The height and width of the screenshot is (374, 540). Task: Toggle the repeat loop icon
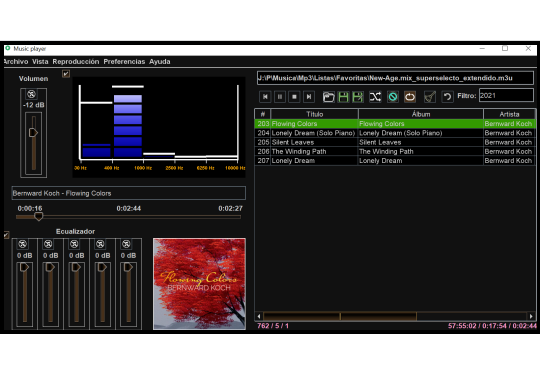point(410,97)
